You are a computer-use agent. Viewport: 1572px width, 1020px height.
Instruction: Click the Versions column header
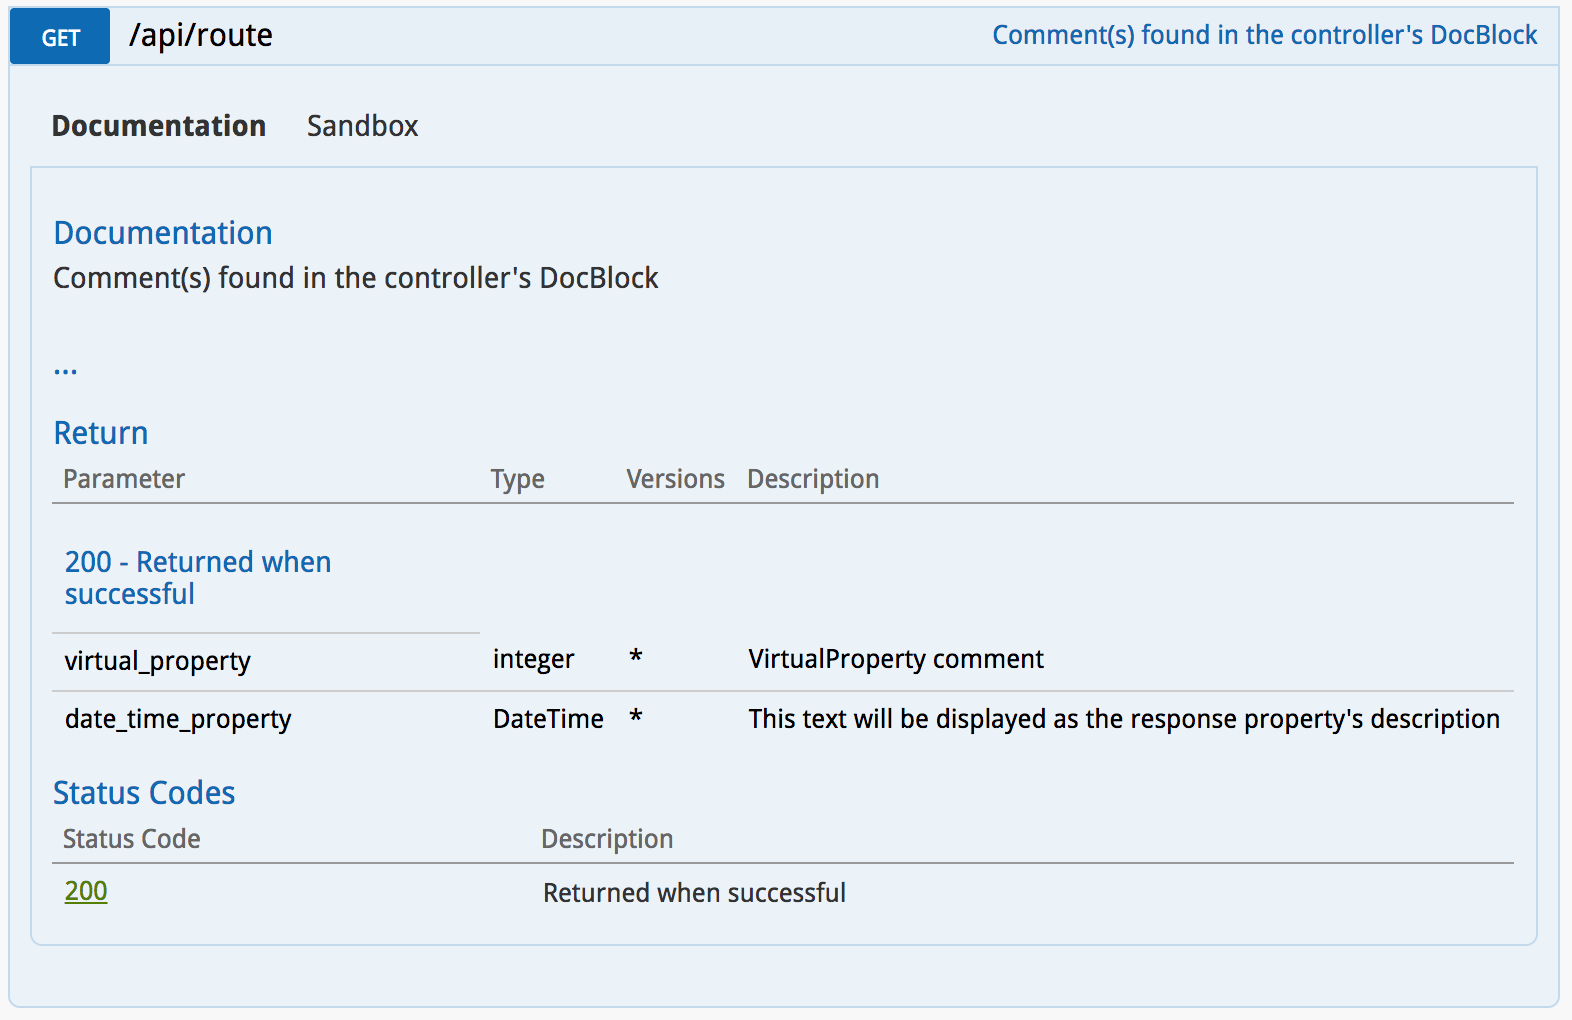point(676,479)
